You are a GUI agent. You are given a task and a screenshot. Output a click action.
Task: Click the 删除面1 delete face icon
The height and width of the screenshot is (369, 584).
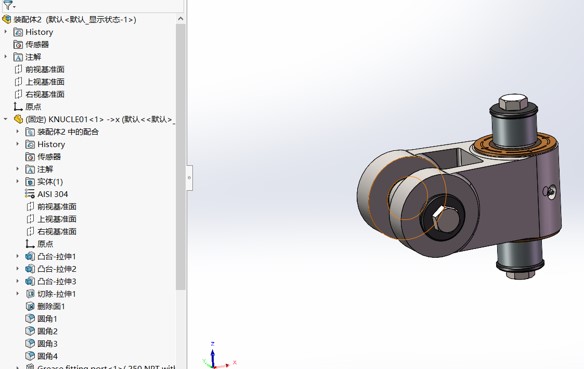coord(30,306)
